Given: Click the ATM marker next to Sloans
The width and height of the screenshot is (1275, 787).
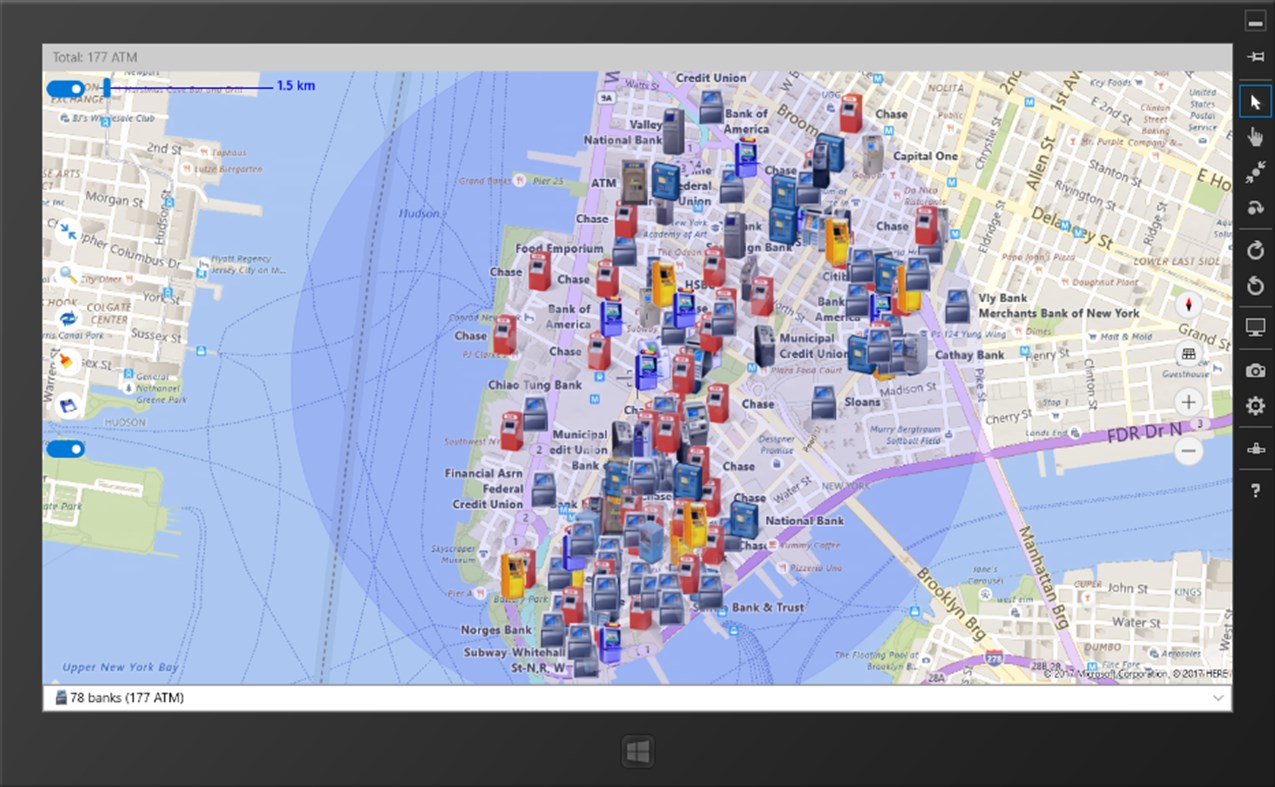Looking at the screenshot, I should click(x=824, y=402).
